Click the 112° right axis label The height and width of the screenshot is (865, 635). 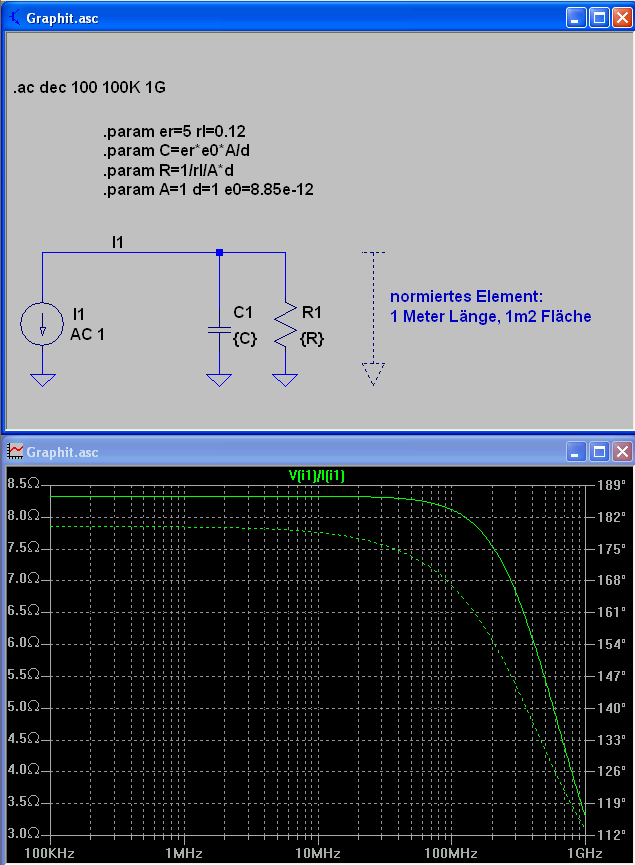[612, 835]
